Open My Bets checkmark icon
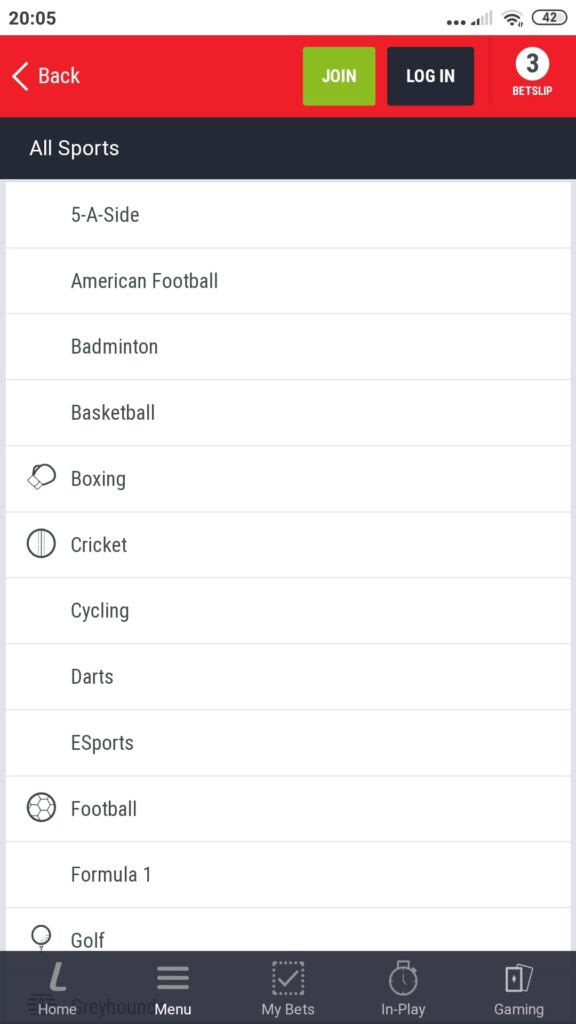 288,978
